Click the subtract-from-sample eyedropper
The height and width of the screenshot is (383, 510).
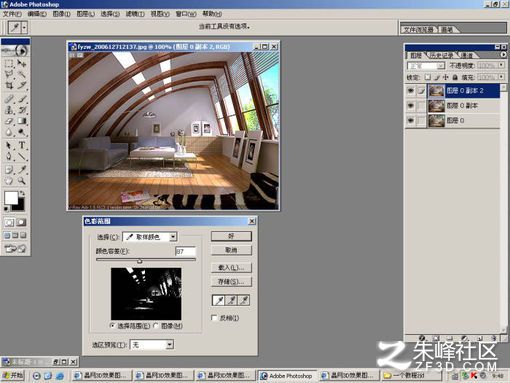244,300
